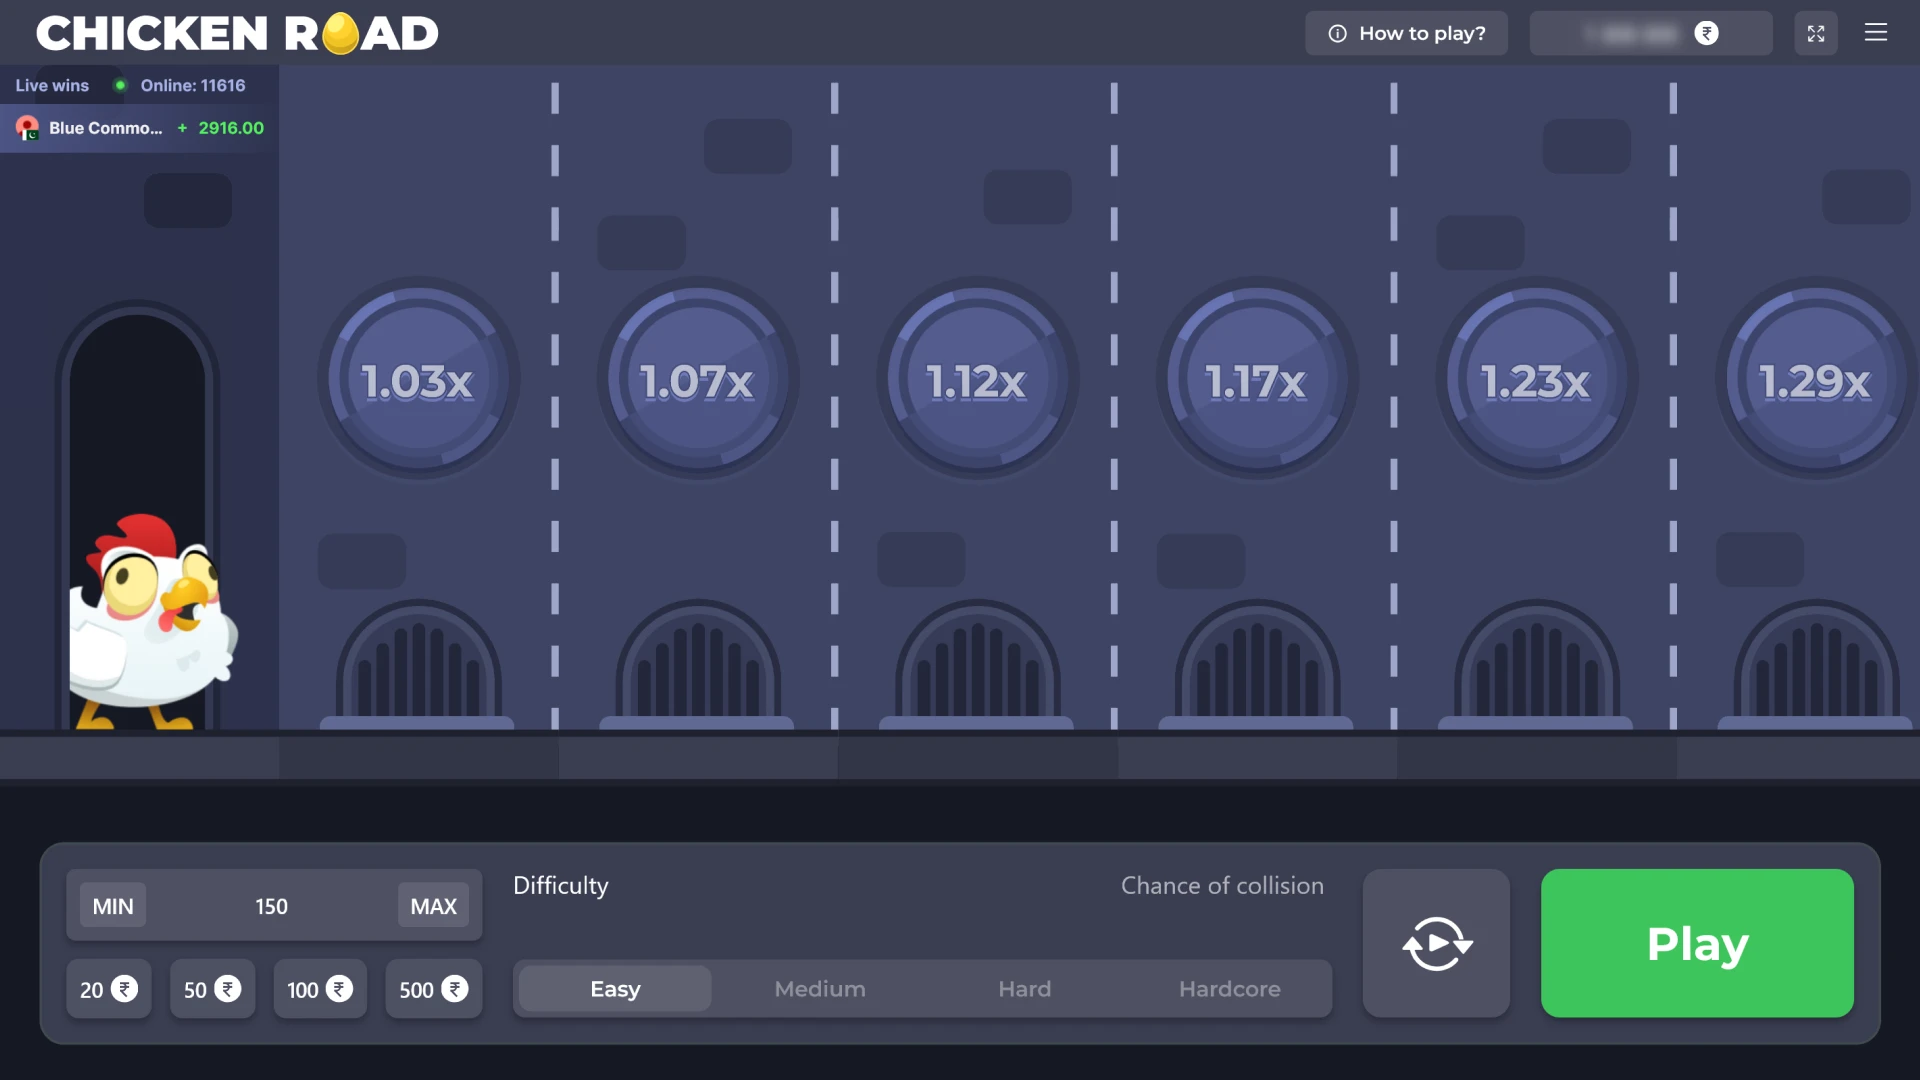Click the info icon next to How to play

[1337, 33]
